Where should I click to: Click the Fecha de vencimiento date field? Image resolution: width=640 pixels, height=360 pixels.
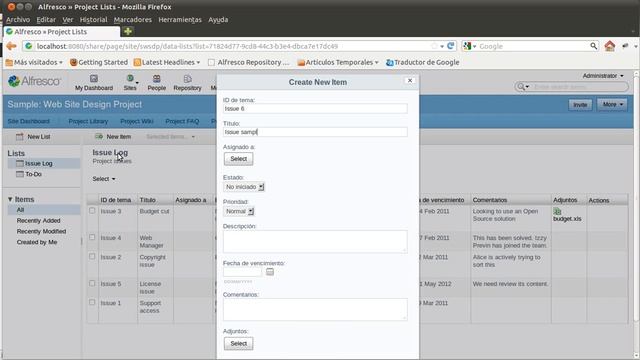click(242, 272)
